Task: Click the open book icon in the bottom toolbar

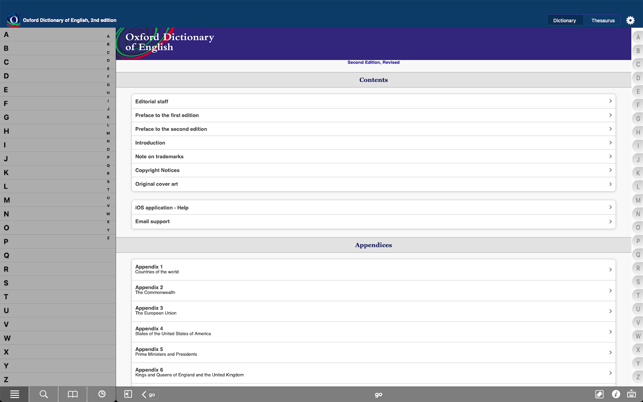Action: click(x=73, y=394)
